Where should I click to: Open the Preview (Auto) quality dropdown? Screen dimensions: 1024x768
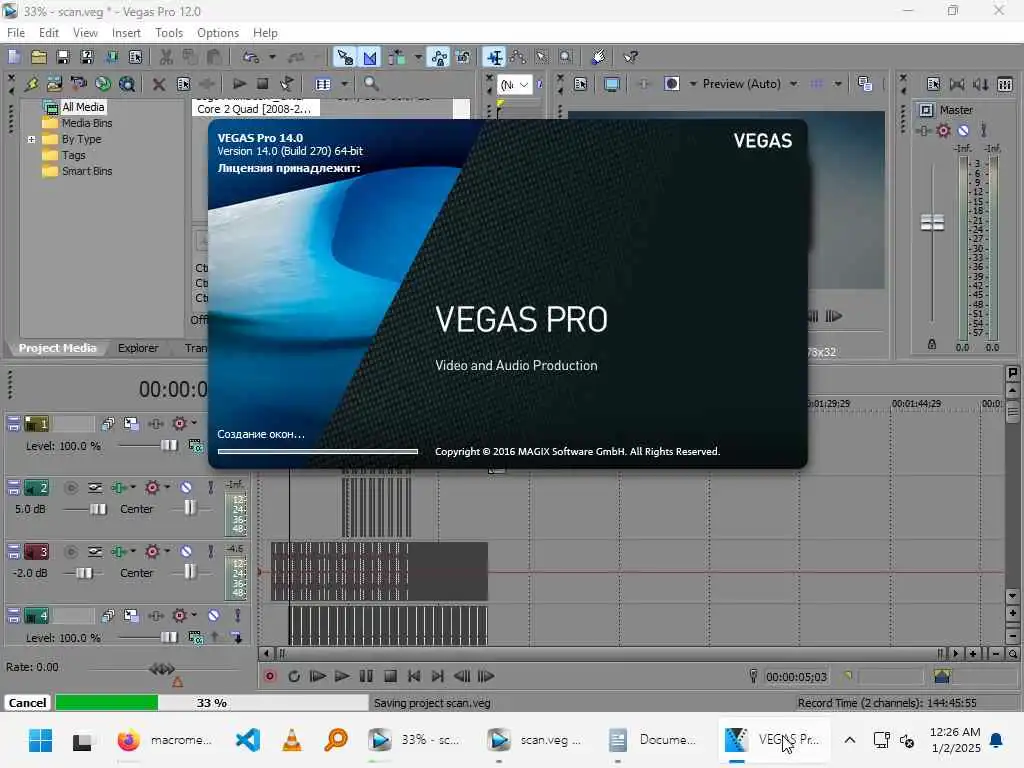pyautogui.click(x=793, y=84)
